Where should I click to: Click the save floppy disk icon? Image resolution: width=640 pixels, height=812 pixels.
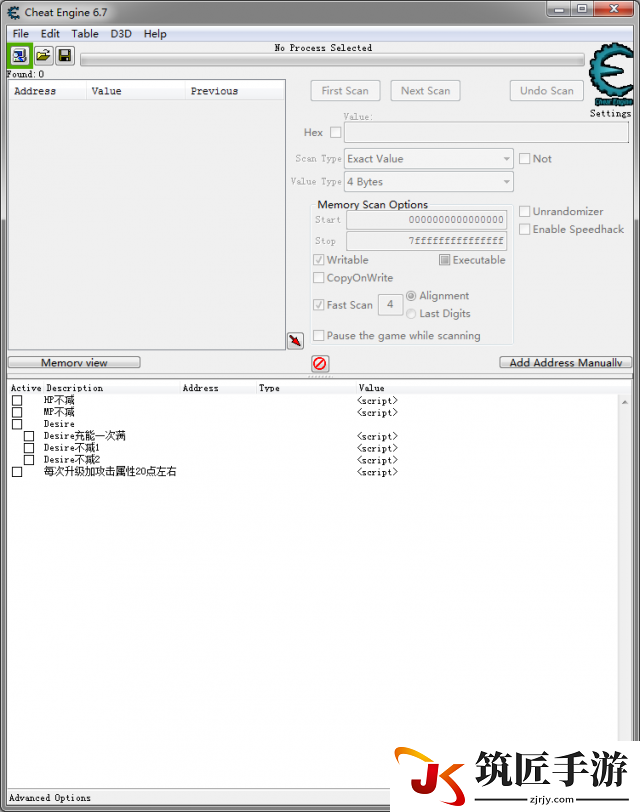coord(65,55)
